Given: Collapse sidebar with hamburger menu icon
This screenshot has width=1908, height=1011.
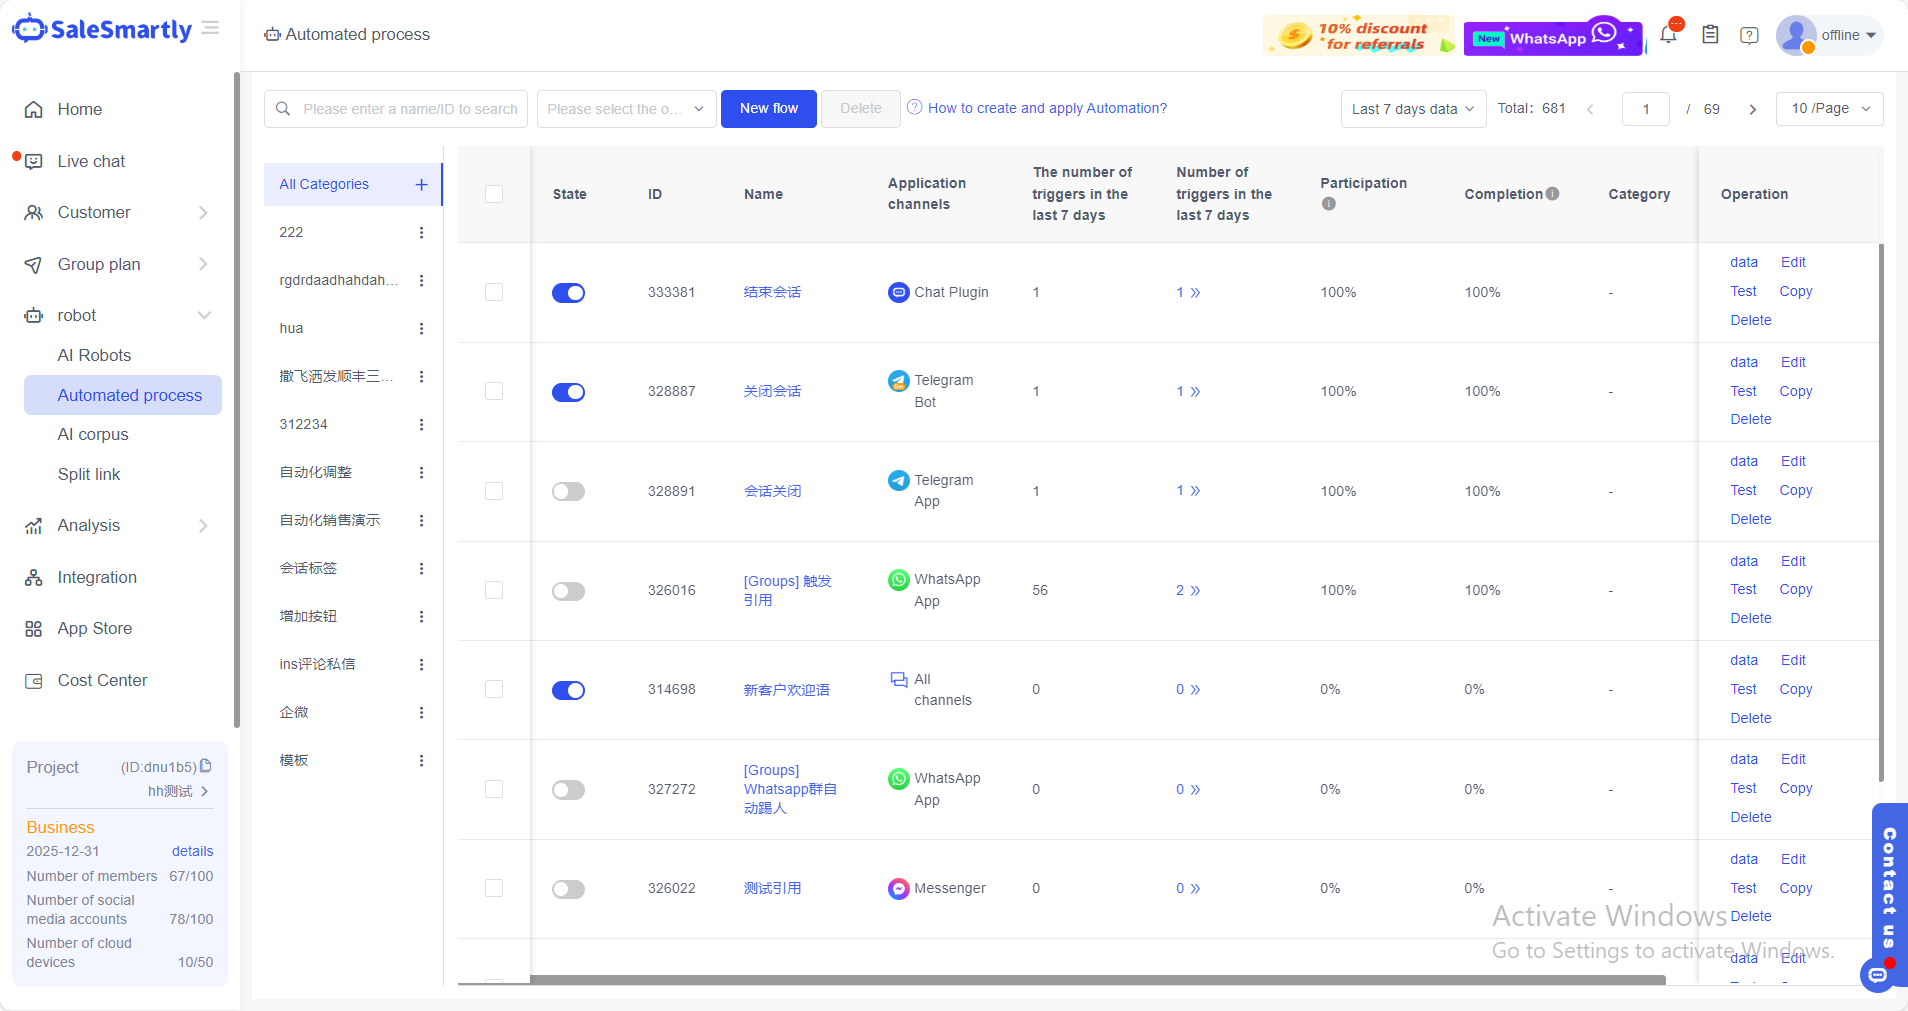Looking at the screenshot, I should [x=210, y=28].
